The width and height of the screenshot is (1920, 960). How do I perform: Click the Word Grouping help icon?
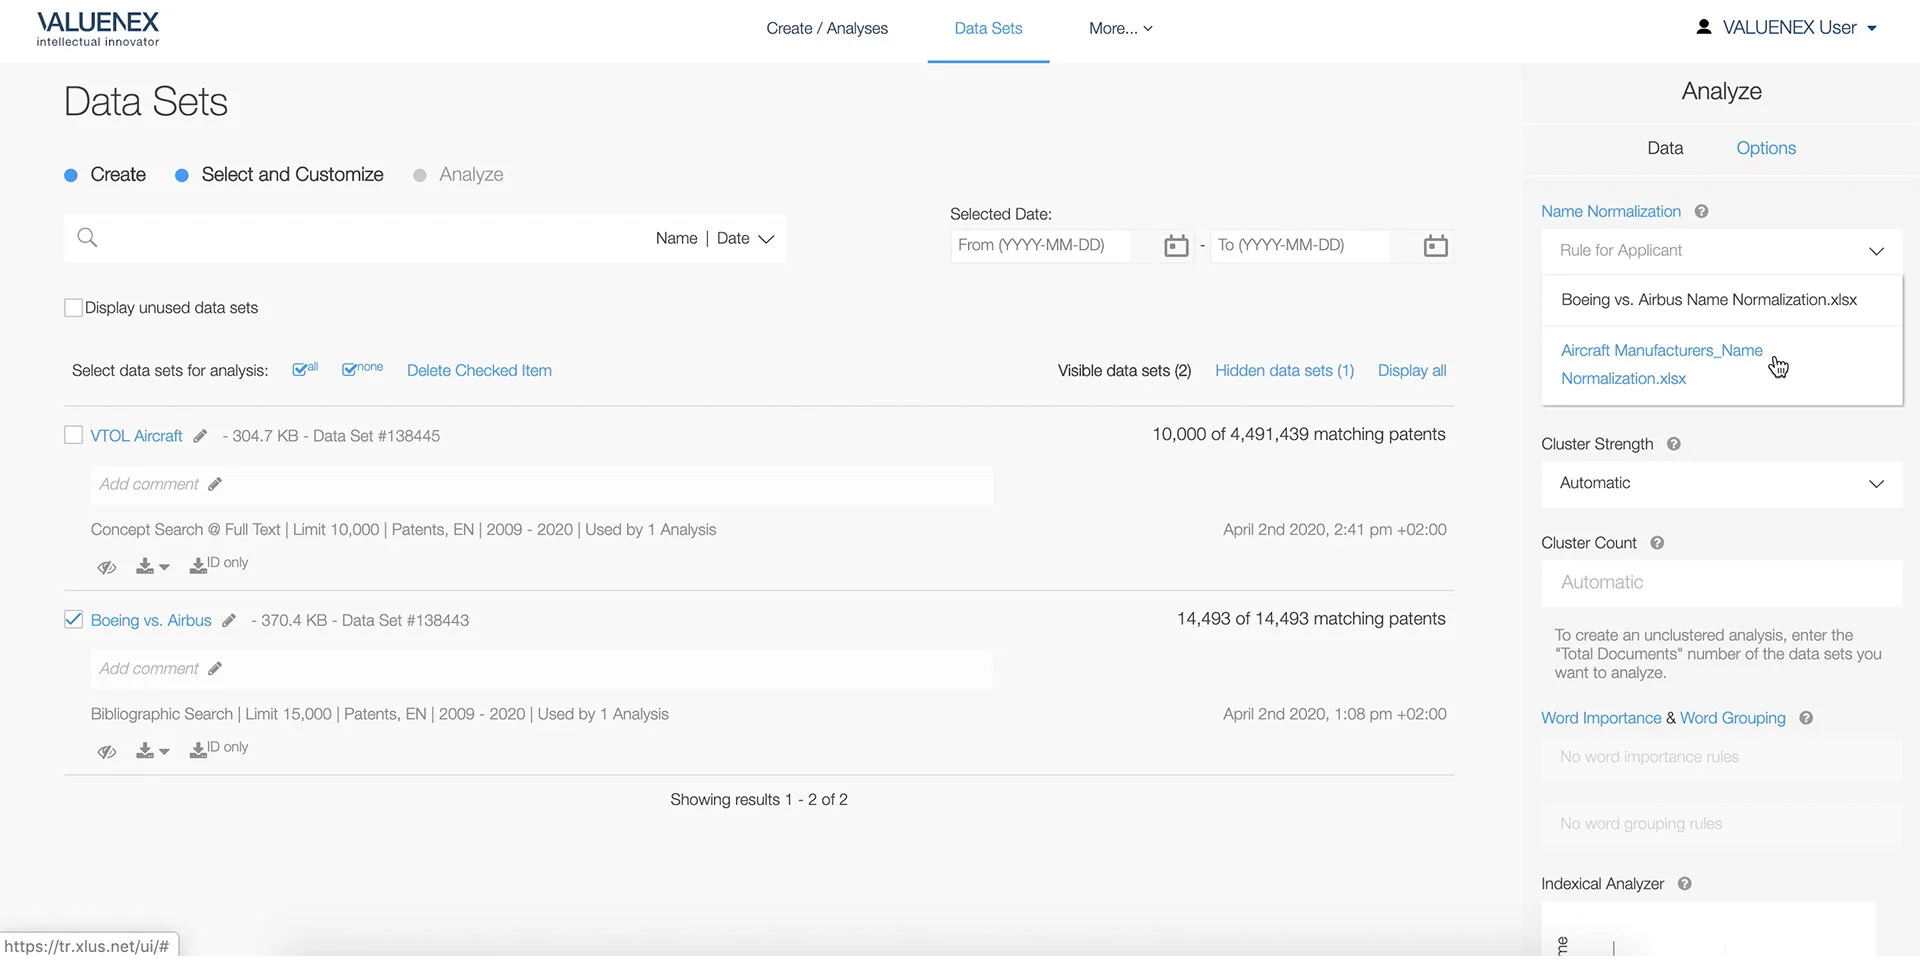pos(1806,718)
